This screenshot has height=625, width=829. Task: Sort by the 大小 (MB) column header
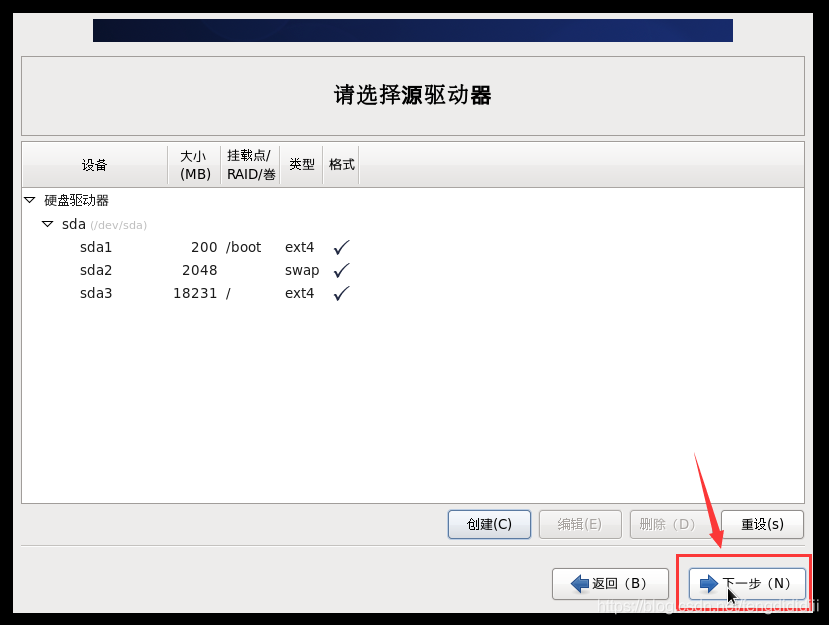[195, 165]
